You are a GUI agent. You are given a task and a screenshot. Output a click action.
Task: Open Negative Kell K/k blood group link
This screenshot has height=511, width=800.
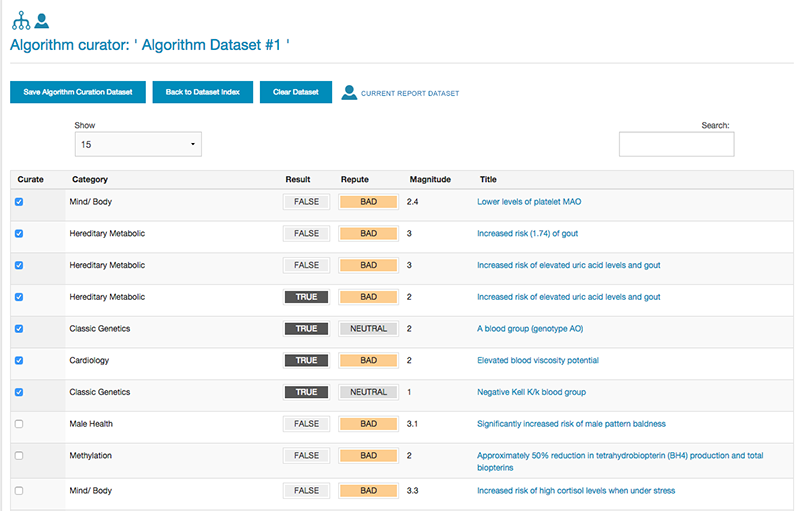tap(531, 392)
